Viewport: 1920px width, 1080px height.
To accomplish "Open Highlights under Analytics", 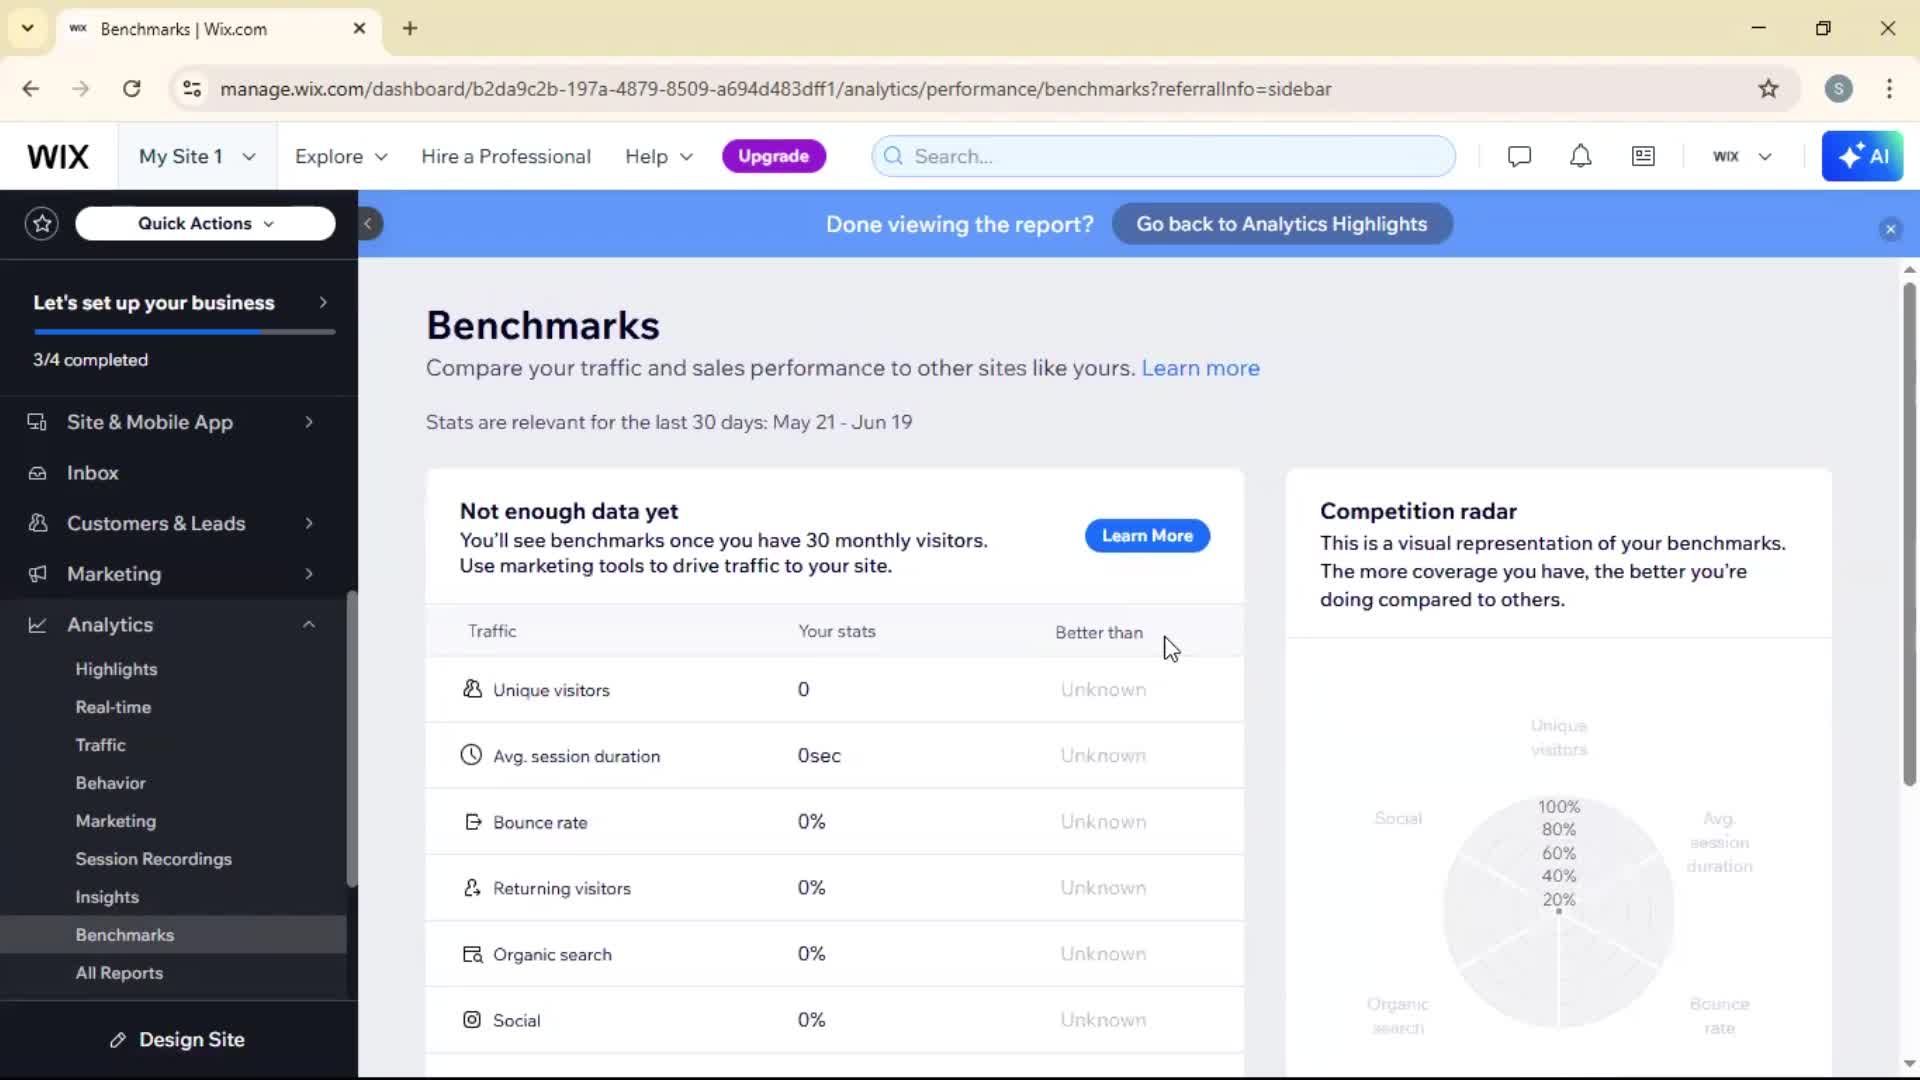I will (116, 669).
